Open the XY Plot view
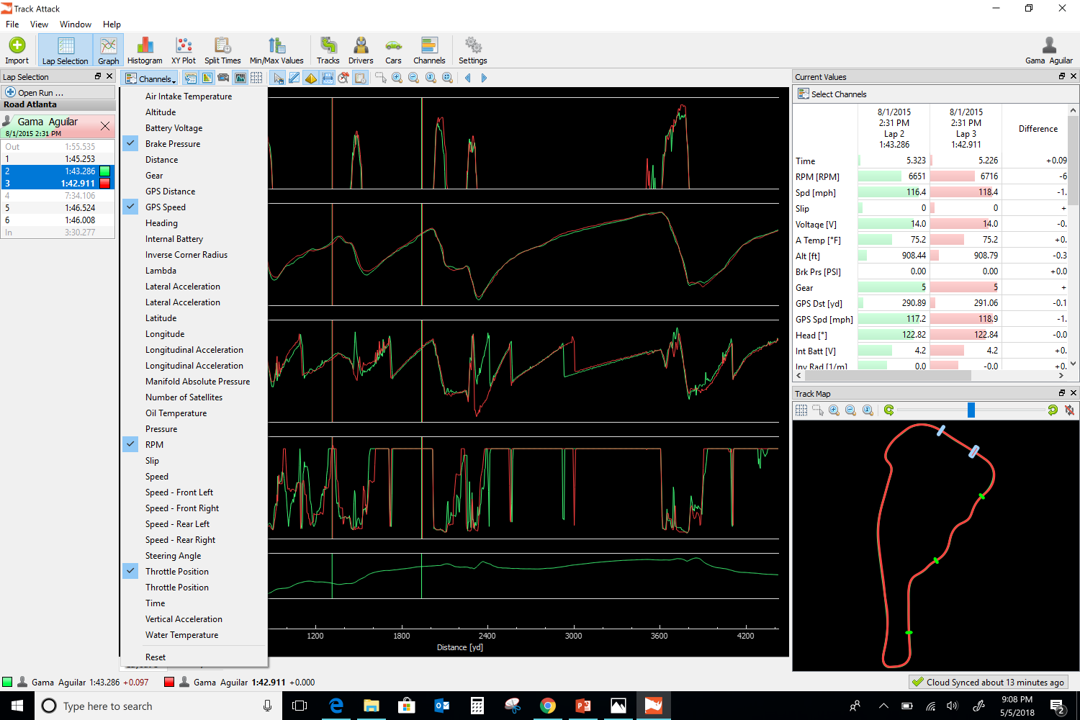This screenshot has width=1080, height=720. pyautogui.click(x=183, y=50)
